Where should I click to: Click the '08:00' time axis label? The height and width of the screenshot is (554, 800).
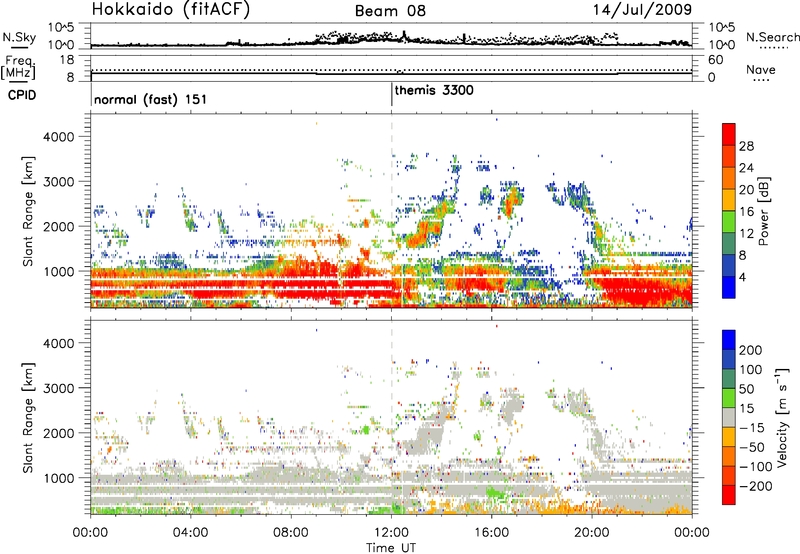click(x=291, y=533)
